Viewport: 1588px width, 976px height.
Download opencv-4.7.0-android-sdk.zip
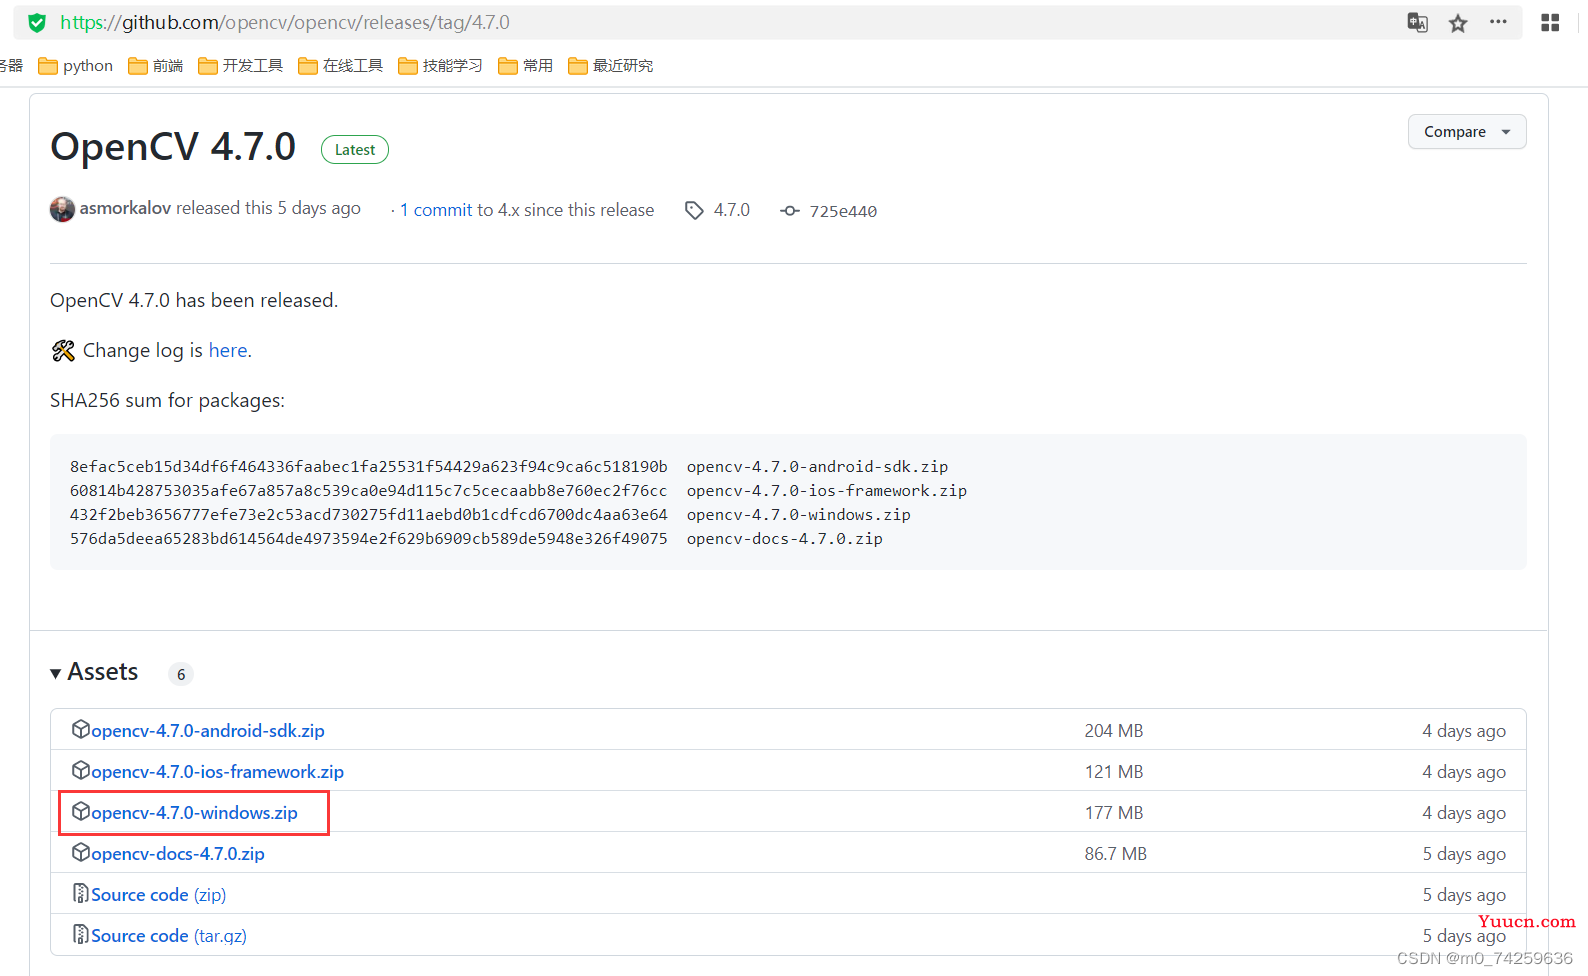[208, 731]
